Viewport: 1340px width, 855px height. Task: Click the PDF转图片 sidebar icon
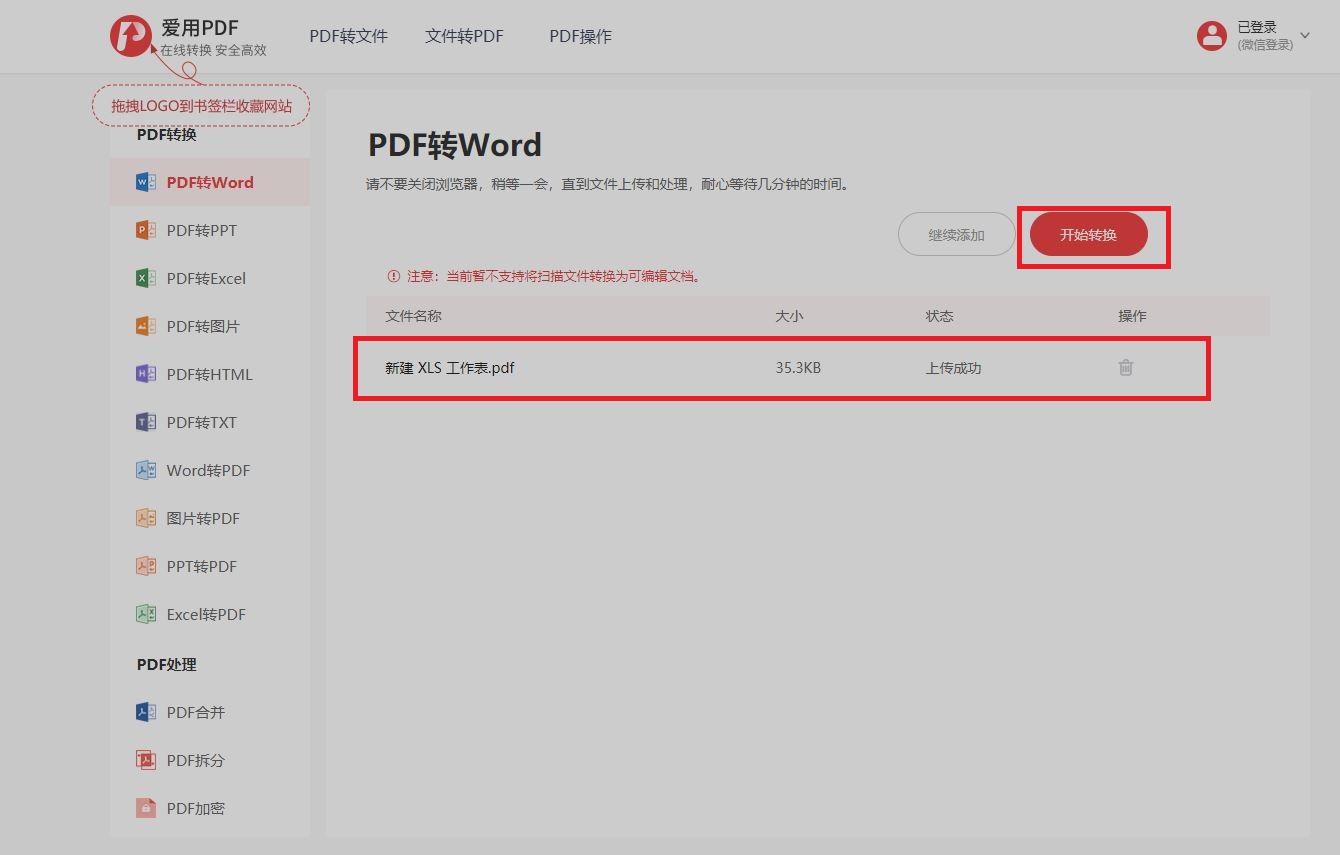(x=146, y=326)
